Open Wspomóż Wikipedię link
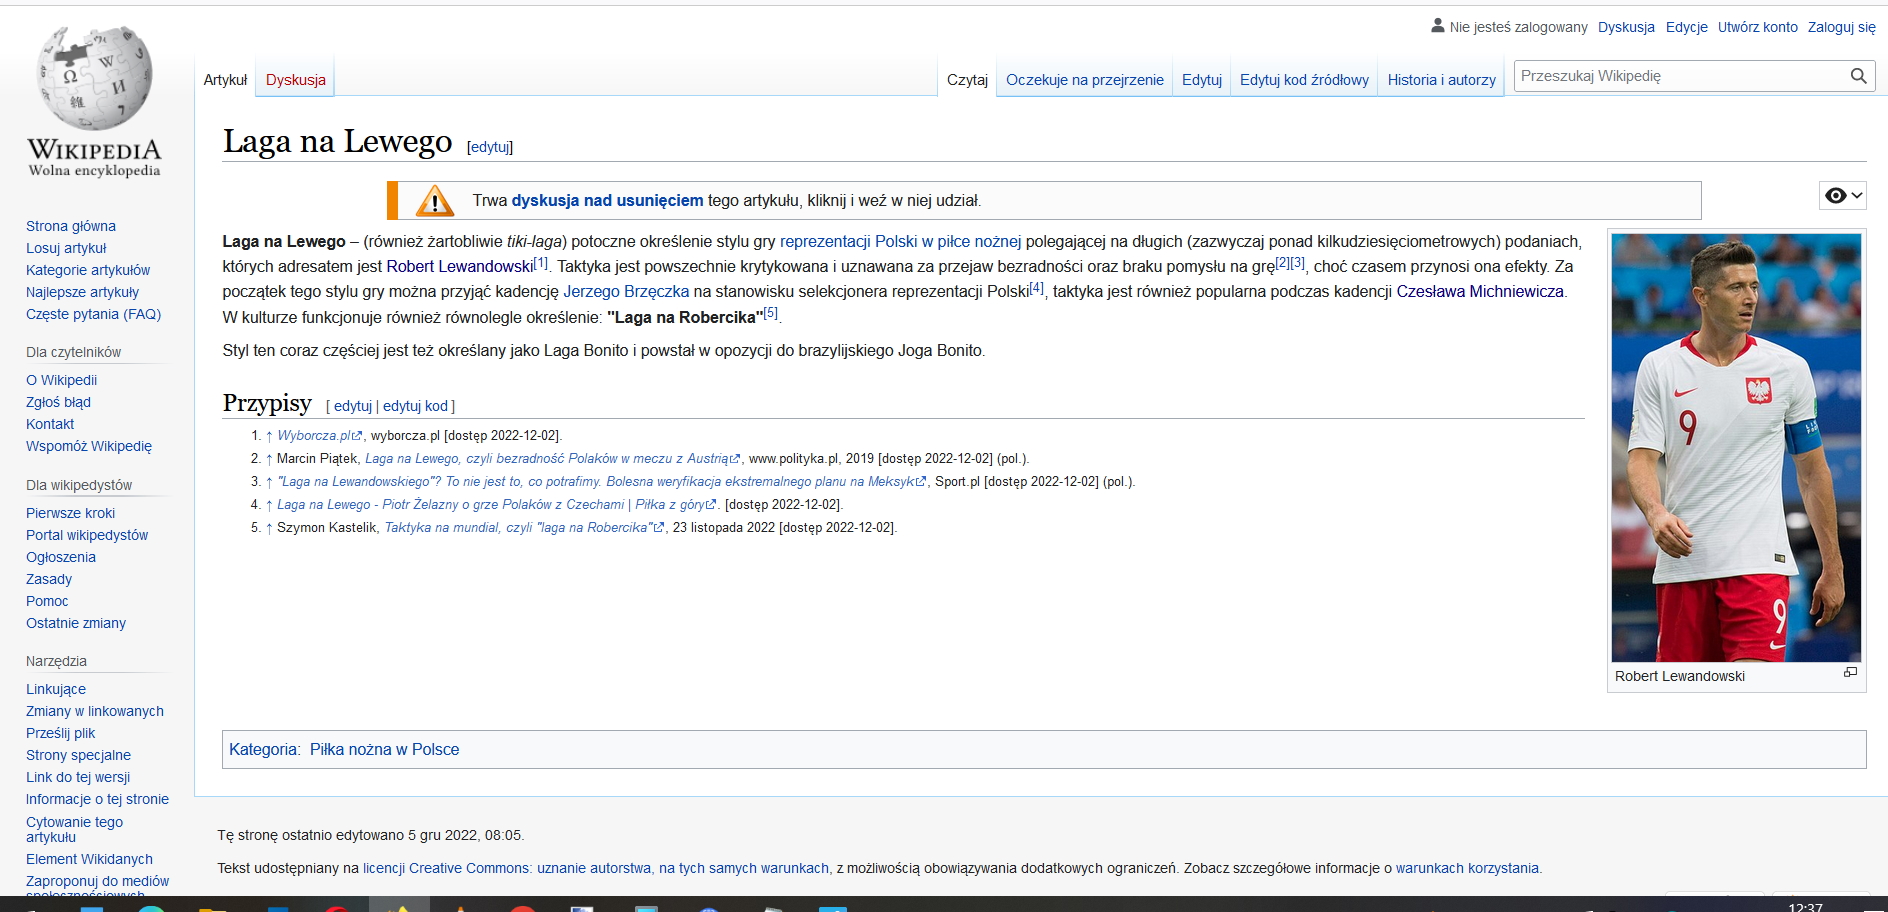Screen dimensions: 1888x912 tap(89, 446)
